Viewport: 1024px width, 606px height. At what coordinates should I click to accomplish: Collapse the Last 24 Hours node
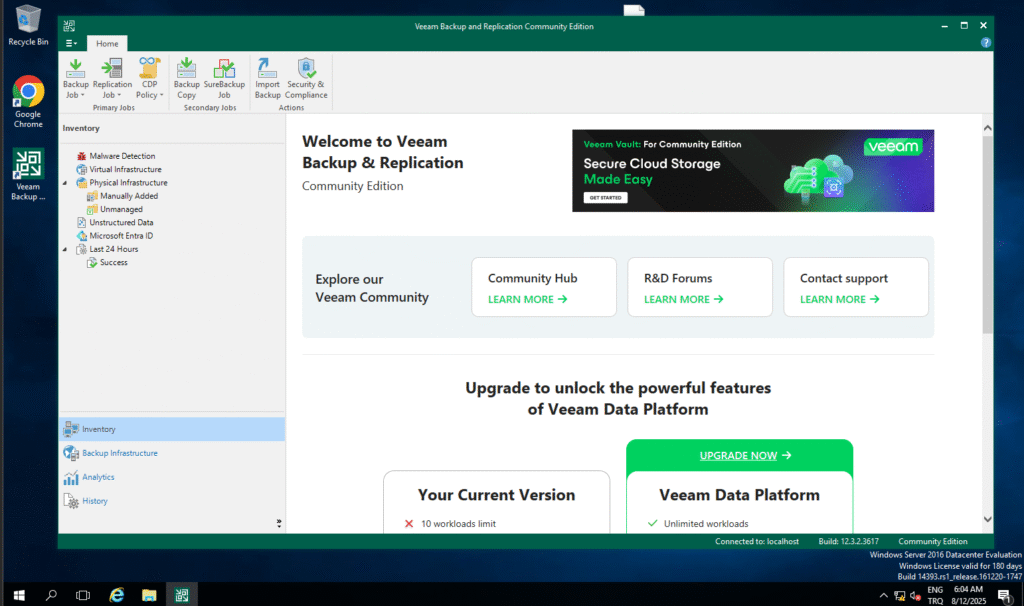pyautogui.click(x=65, y=249)
